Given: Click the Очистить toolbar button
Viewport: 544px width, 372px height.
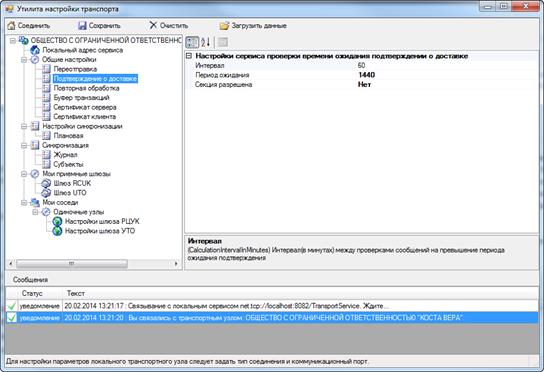Looking at the screenshot, I should [x=169, y=25].
